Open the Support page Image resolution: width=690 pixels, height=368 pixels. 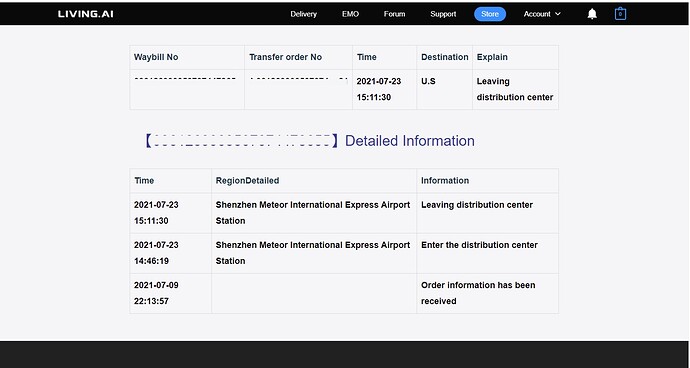(x=443, y=14)
